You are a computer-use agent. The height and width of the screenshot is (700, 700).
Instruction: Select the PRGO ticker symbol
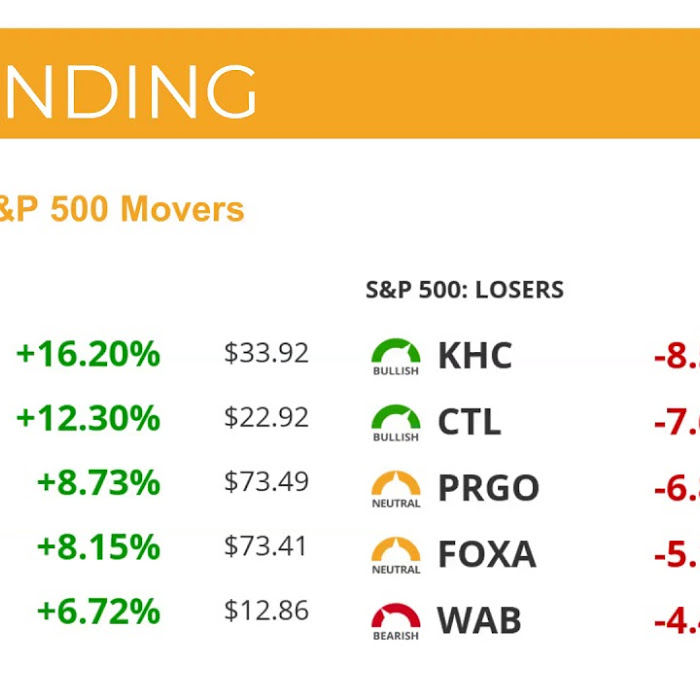coord(488,487)
